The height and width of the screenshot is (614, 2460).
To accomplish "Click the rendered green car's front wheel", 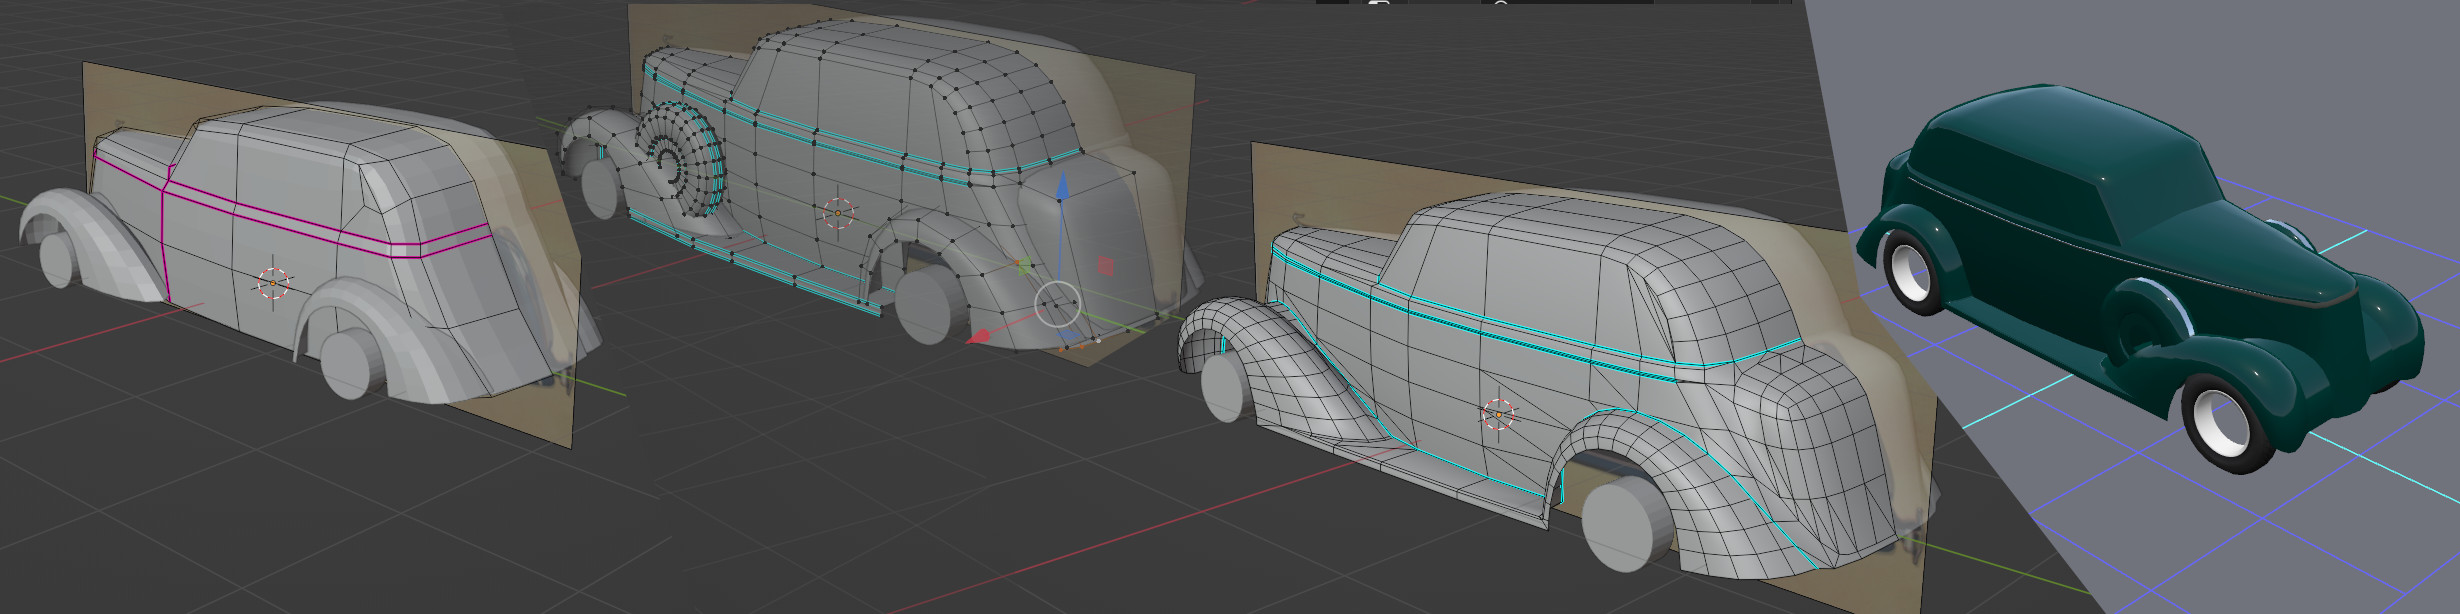I will tap(2228, 423).
